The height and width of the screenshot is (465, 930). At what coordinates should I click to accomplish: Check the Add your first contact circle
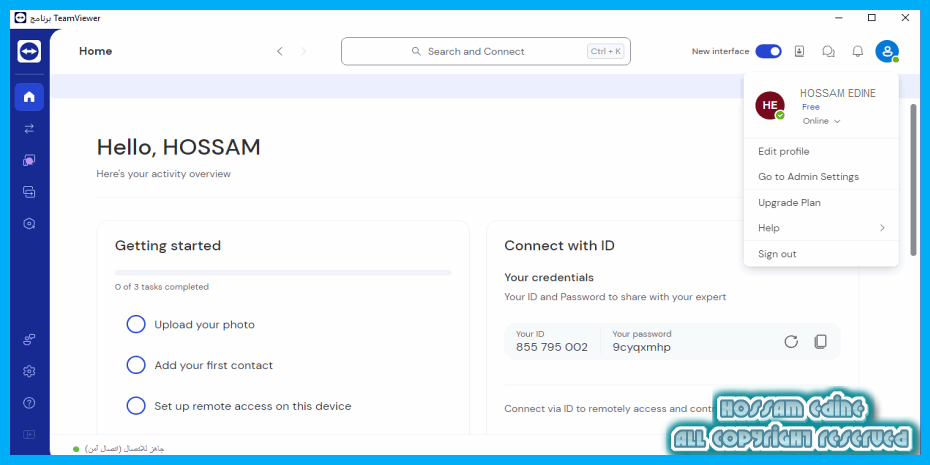click(136, 365)
